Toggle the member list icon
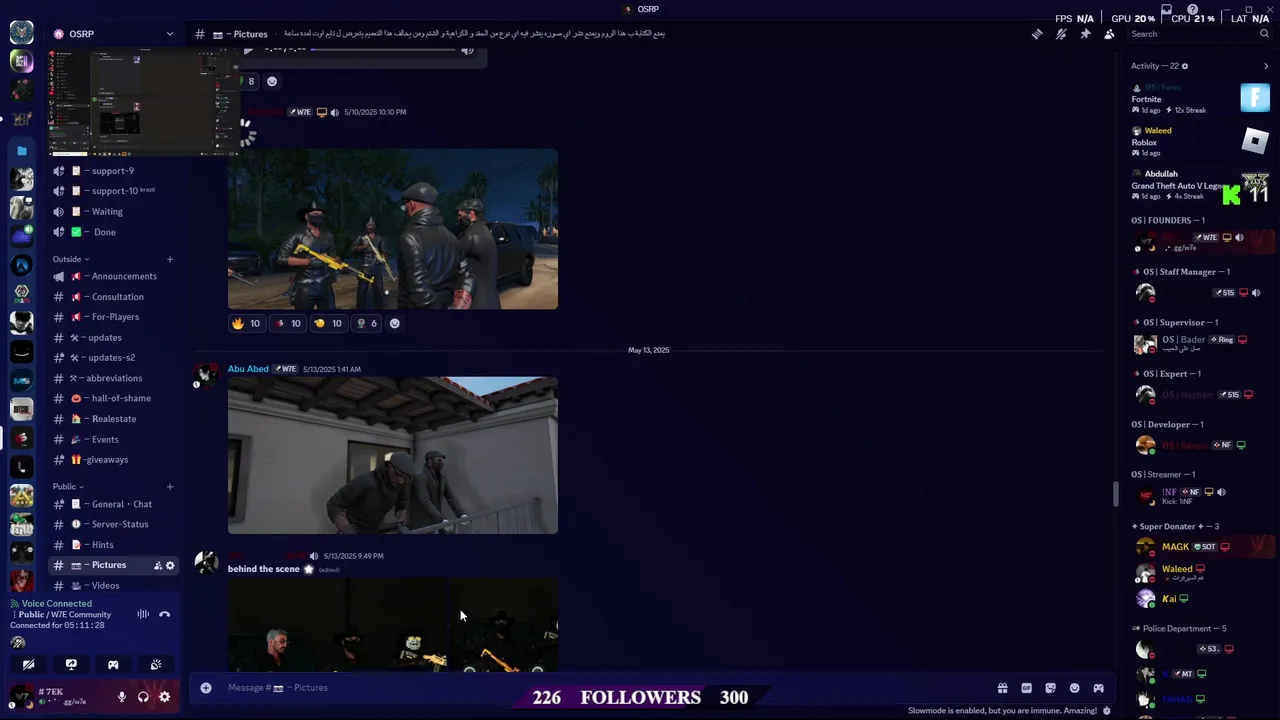The height and width of the screenshot is (720, 1280). click(x=1109, y=34)
